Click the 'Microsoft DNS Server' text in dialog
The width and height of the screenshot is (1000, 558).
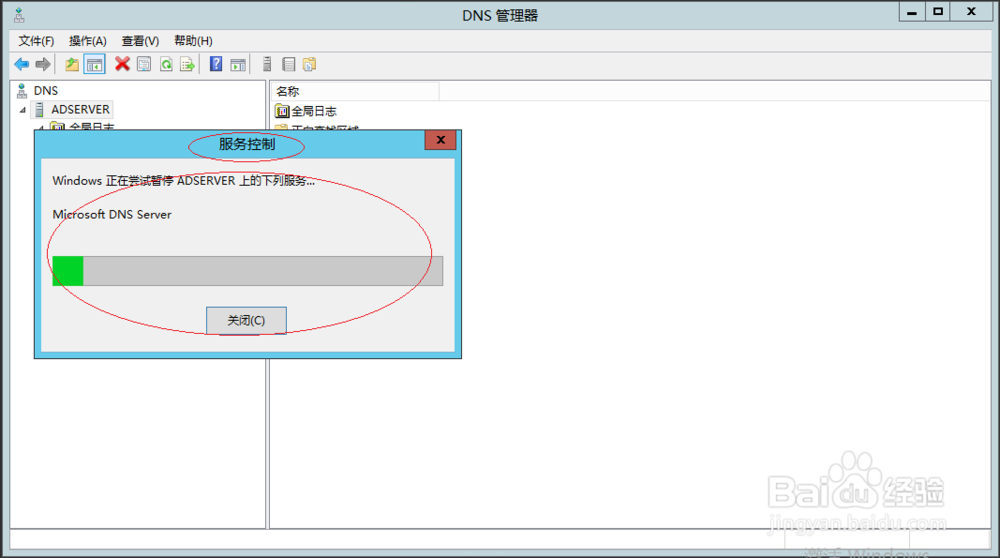click(x=112, y=215)
